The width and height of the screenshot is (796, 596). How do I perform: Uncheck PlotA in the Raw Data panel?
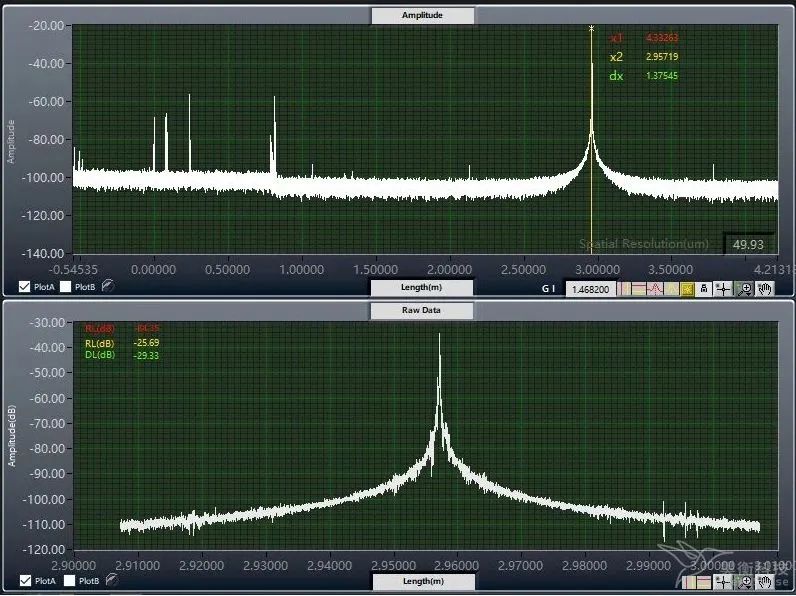[x=24, y=580]
